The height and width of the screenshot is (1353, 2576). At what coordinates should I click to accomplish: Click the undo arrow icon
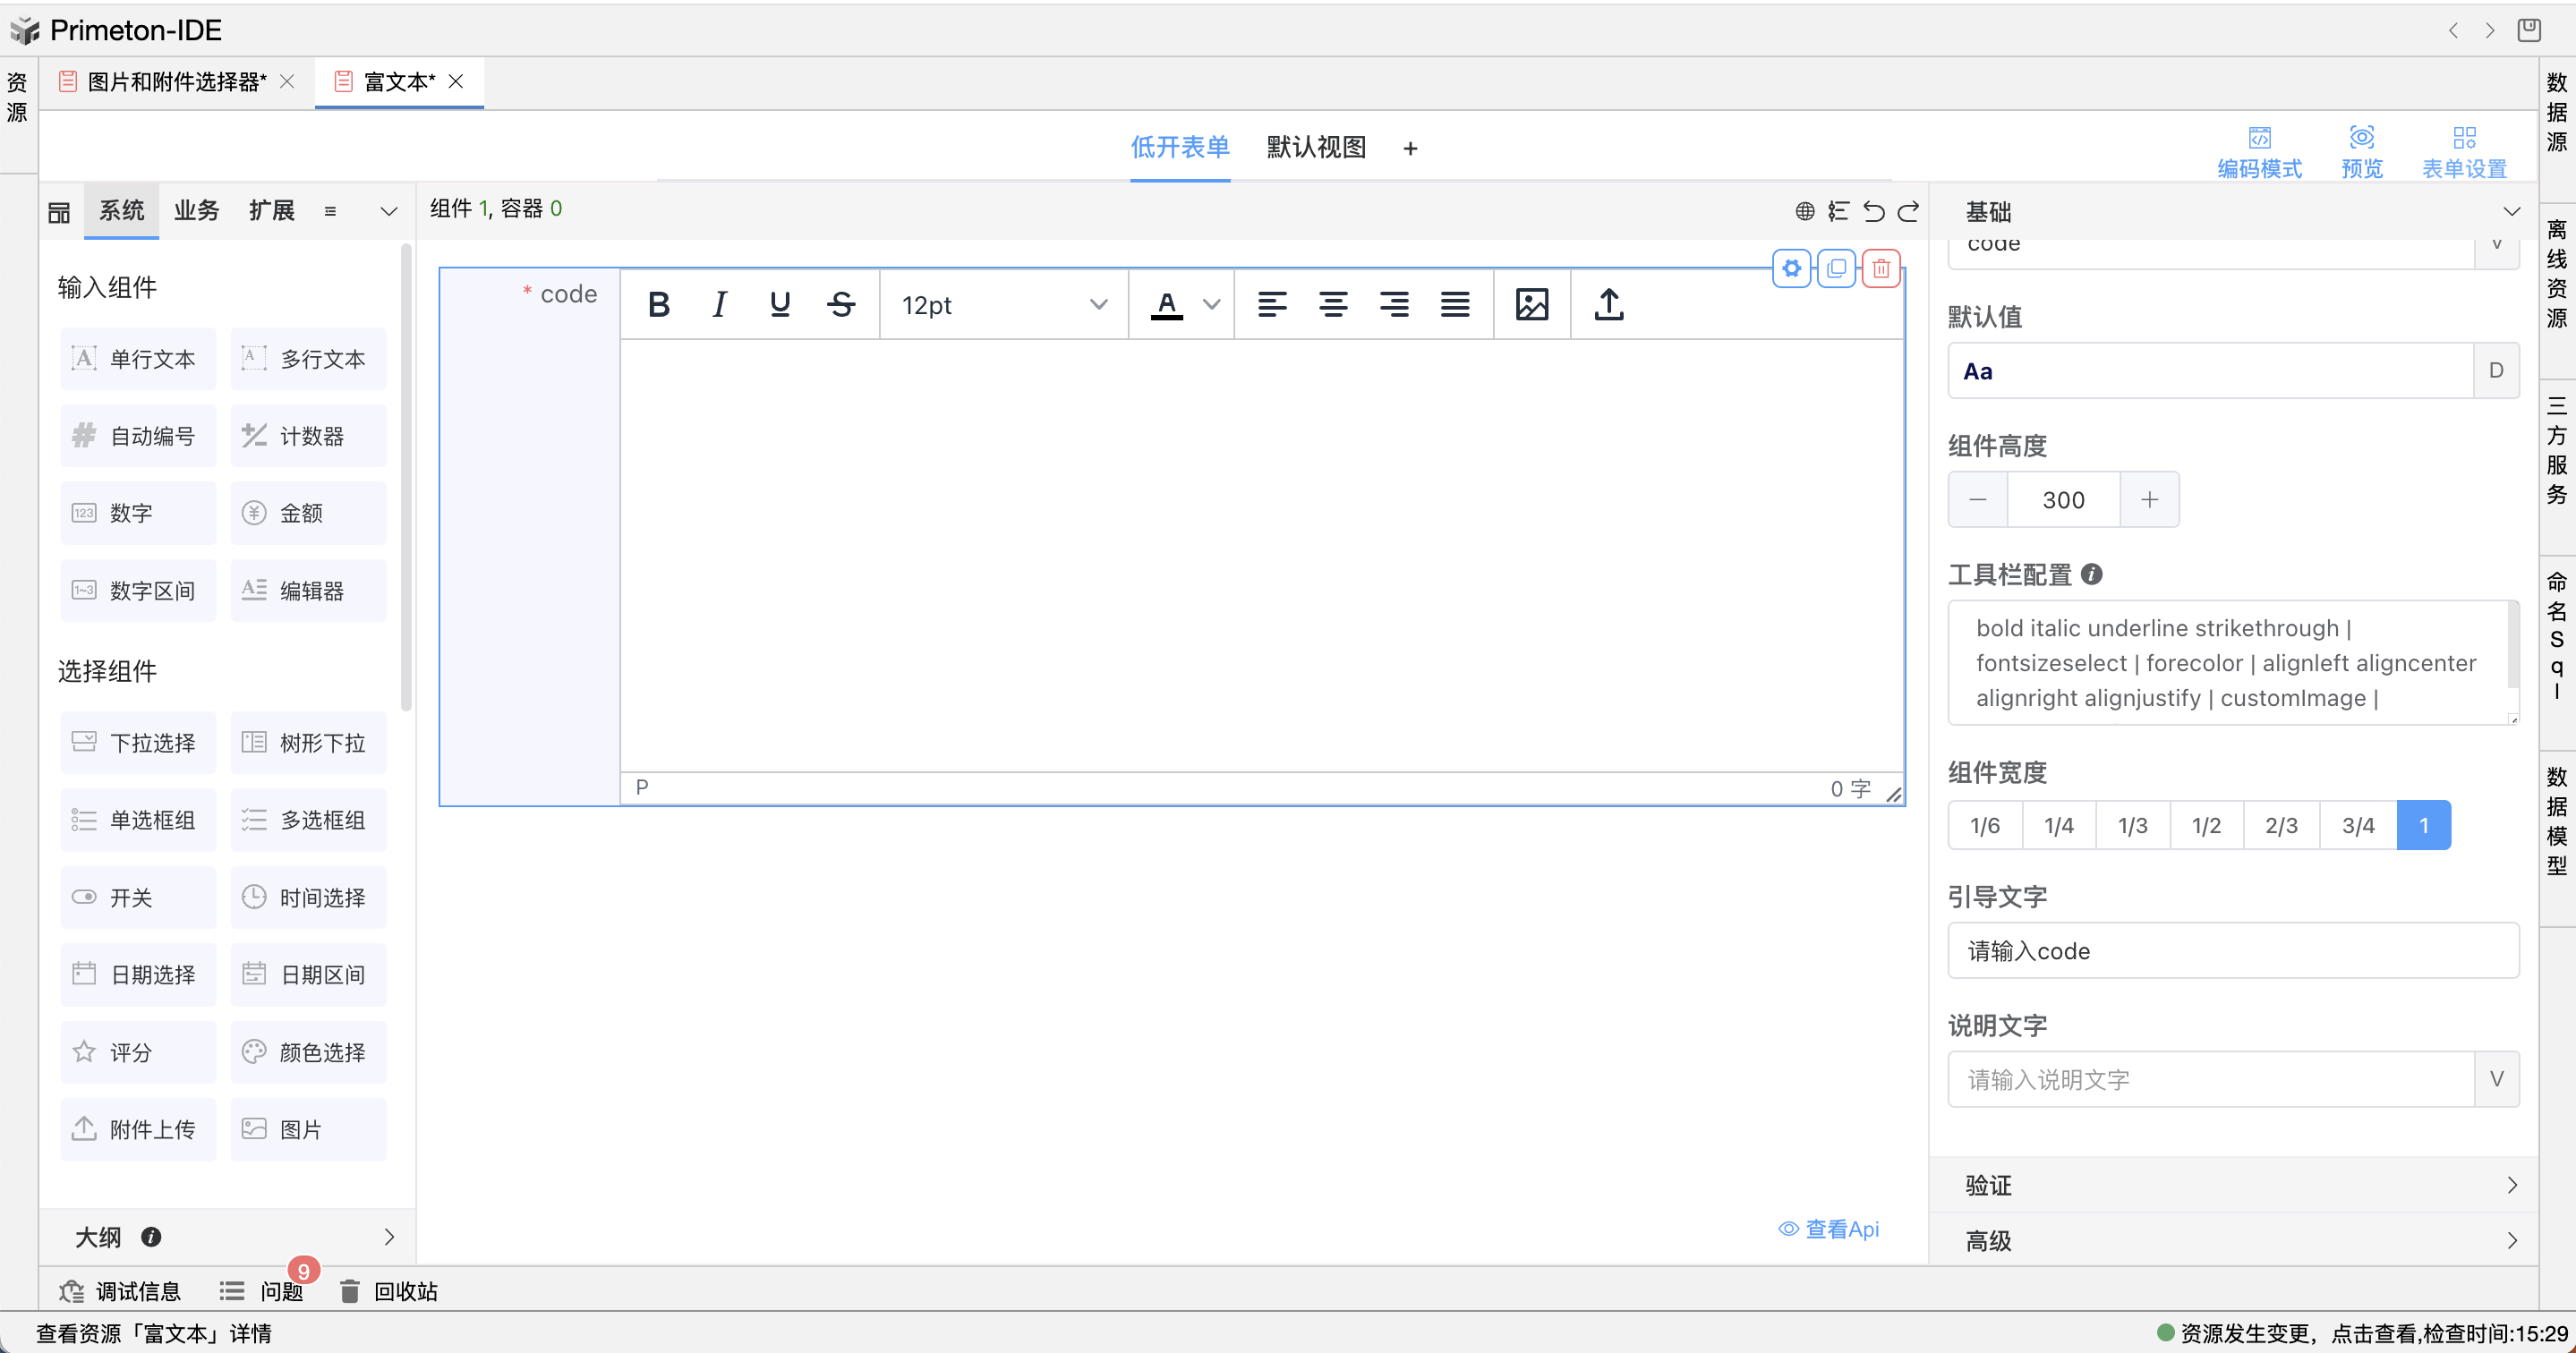[x=1873, y=211]
